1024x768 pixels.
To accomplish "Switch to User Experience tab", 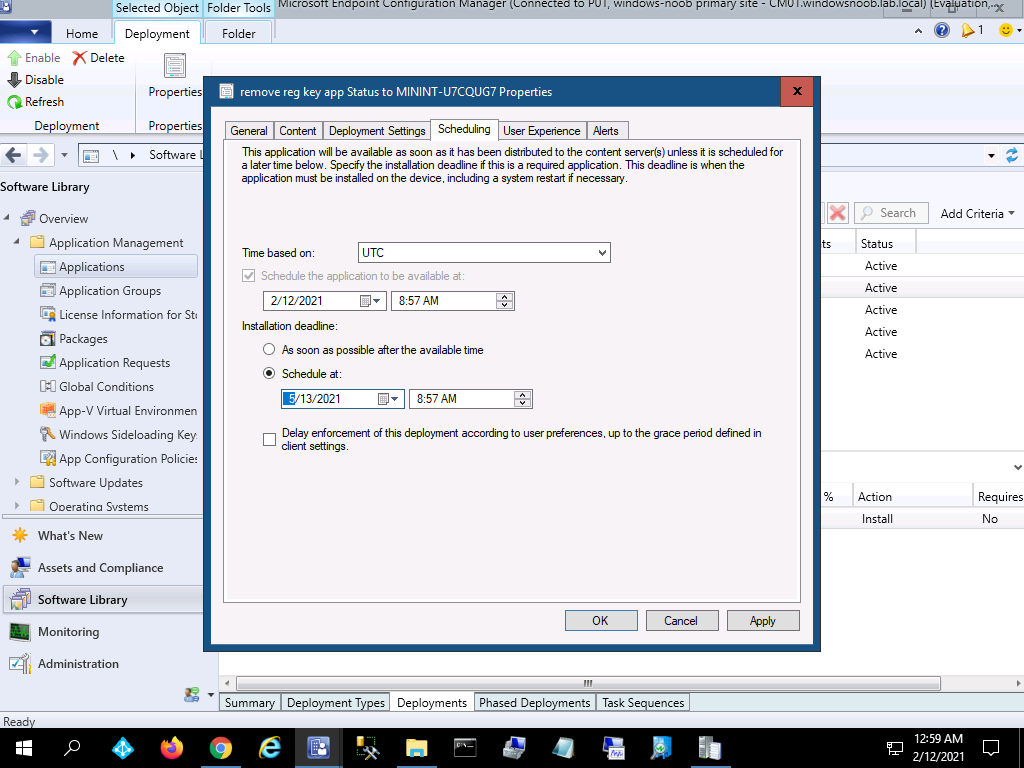I will click(541, 131).
